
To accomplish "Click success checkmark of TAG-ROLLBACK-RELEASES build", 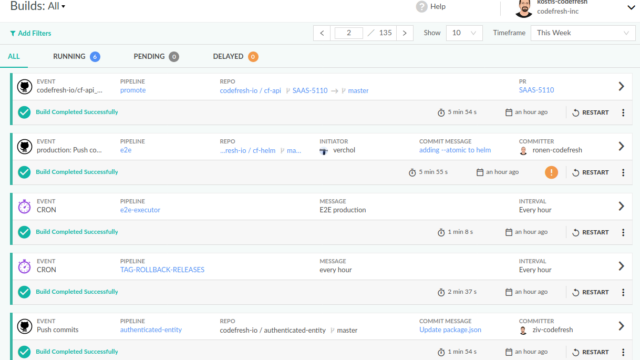I will [24, 292].
